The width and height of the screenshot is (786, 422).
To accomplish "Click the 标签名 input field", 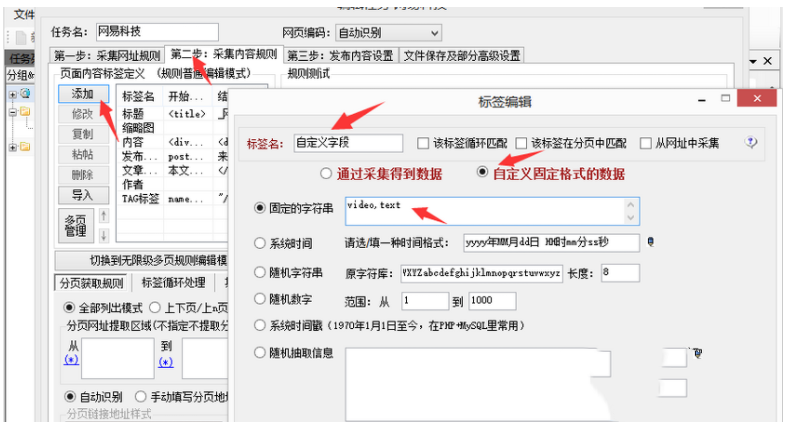I will (x=348, y=143).
